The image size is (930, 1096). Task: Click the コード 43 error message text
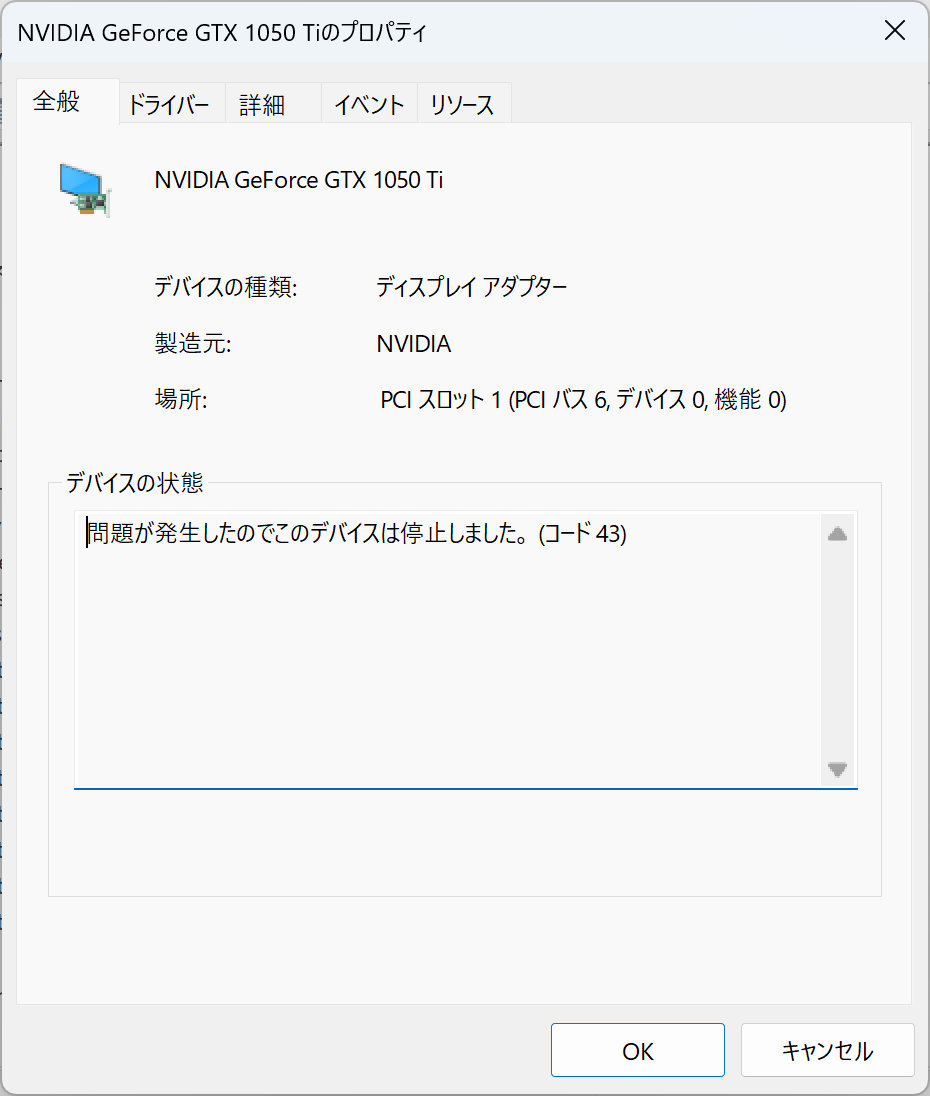356,534
